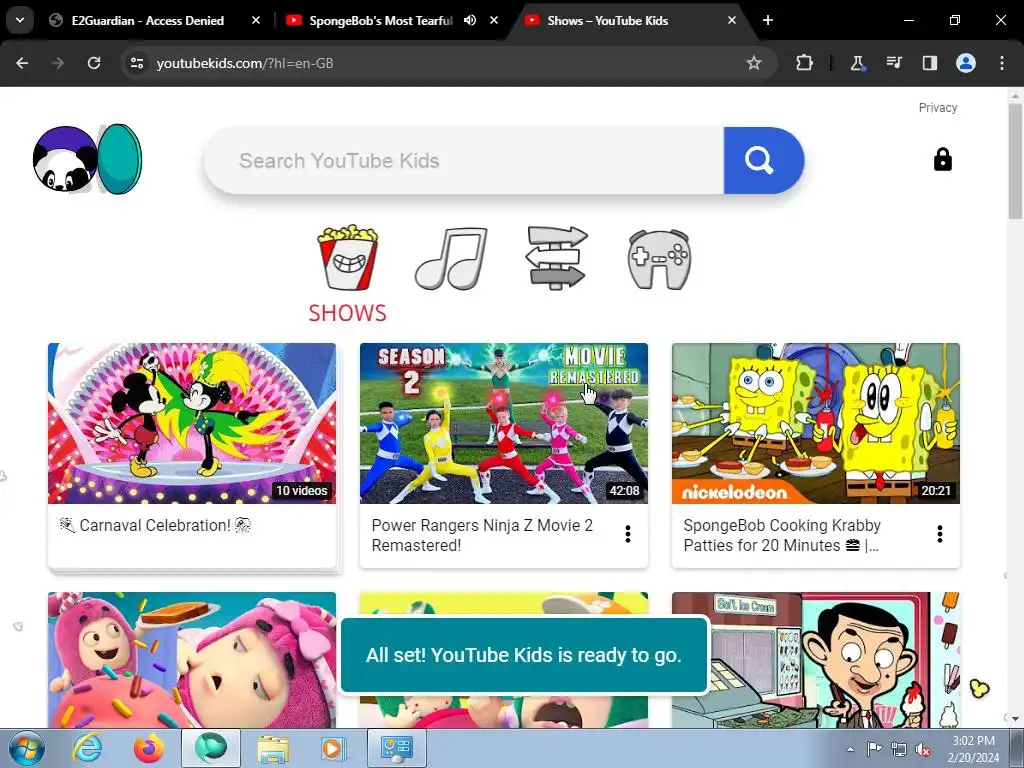Launch Firefox from the taskbar
This screenshot has height=768, width=1024.
pyautogui.click(x=149, y=748)
